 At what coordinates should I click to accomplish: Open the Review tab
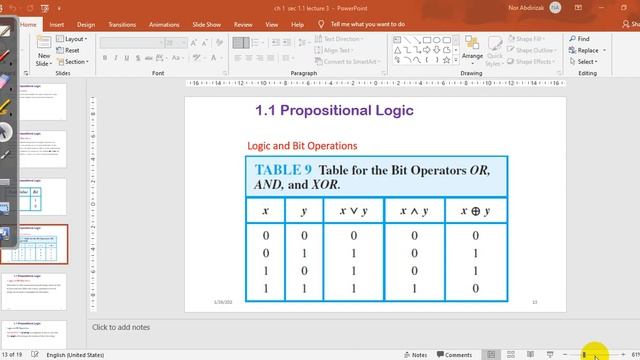pos(243,24)
